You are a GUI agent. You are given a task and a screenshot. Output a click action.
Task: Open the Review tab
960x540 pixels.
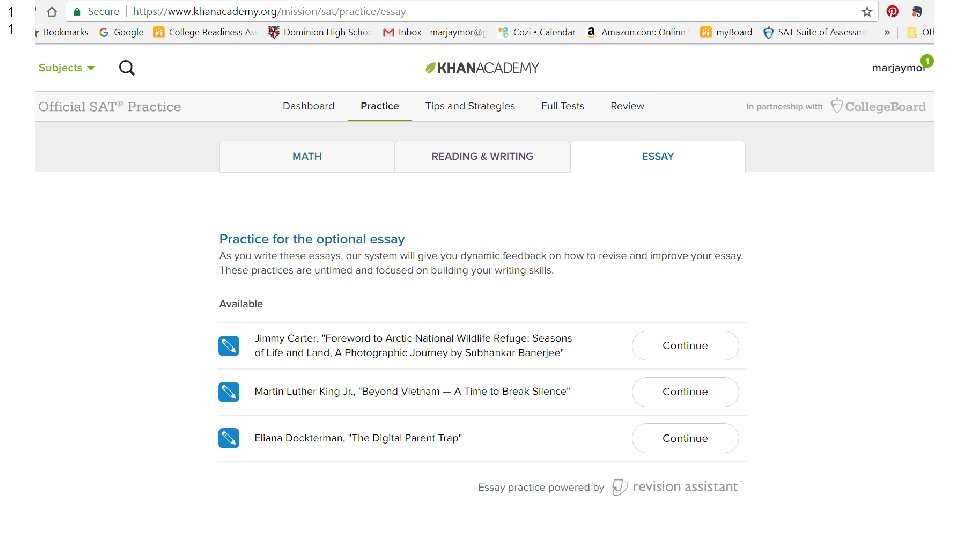[x=628, y=106]
